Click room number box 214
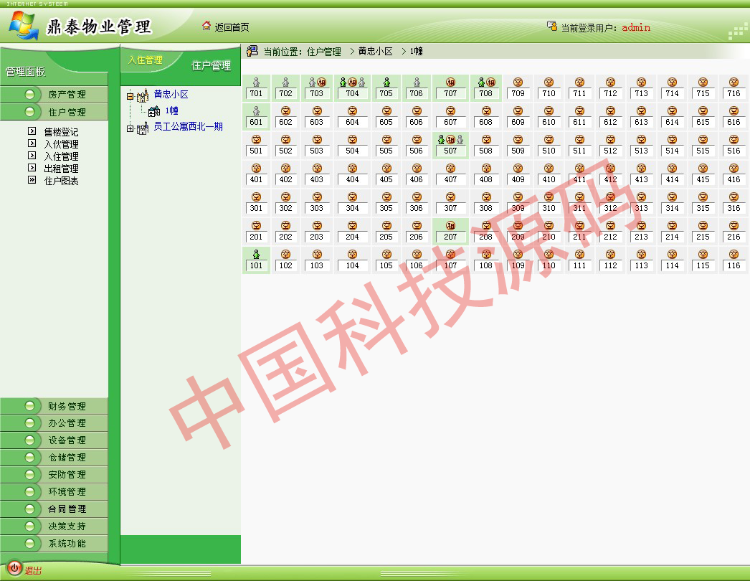This screenshot has width=750, height=581. (672, 237)
